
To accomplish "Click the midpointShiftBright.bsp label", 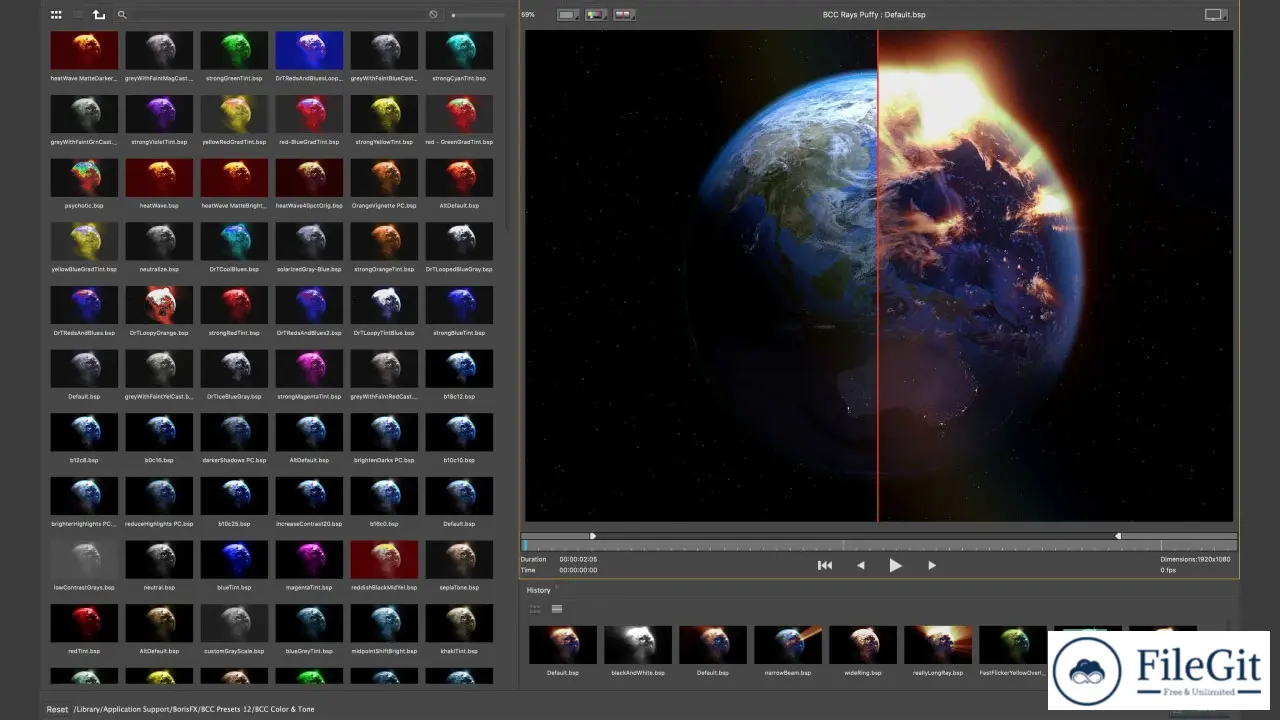I will coord(384,651).
